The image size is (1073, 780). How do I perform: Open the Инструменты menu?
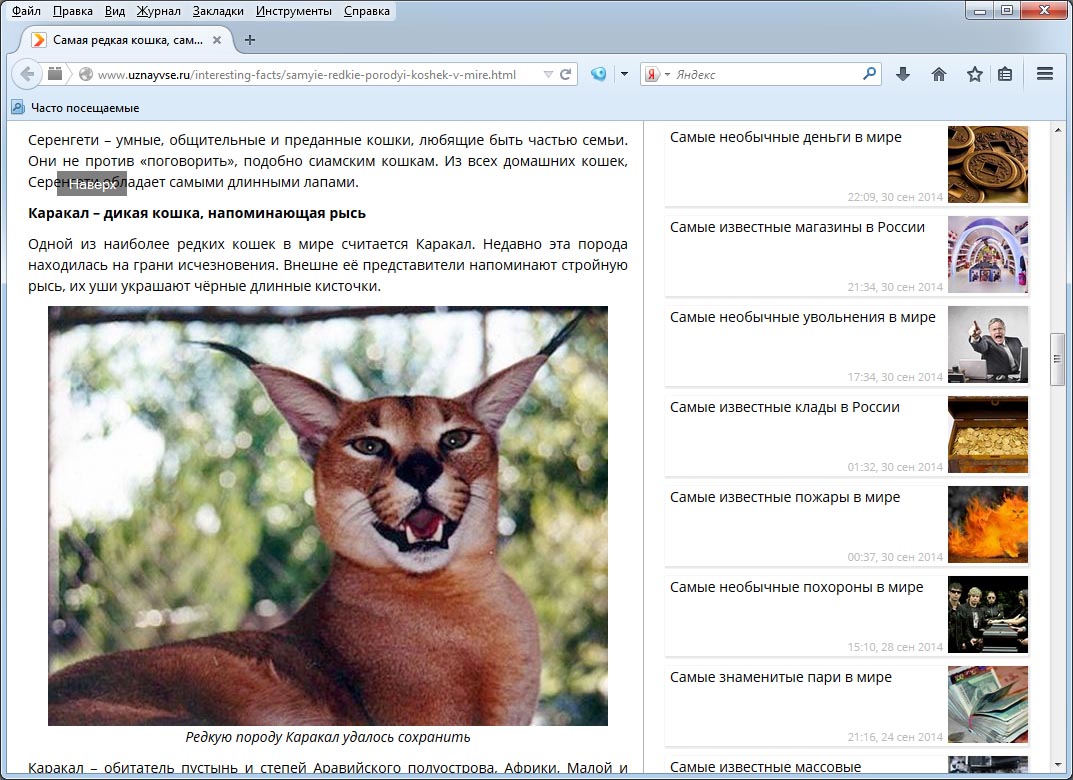click(x=293, y=11)
